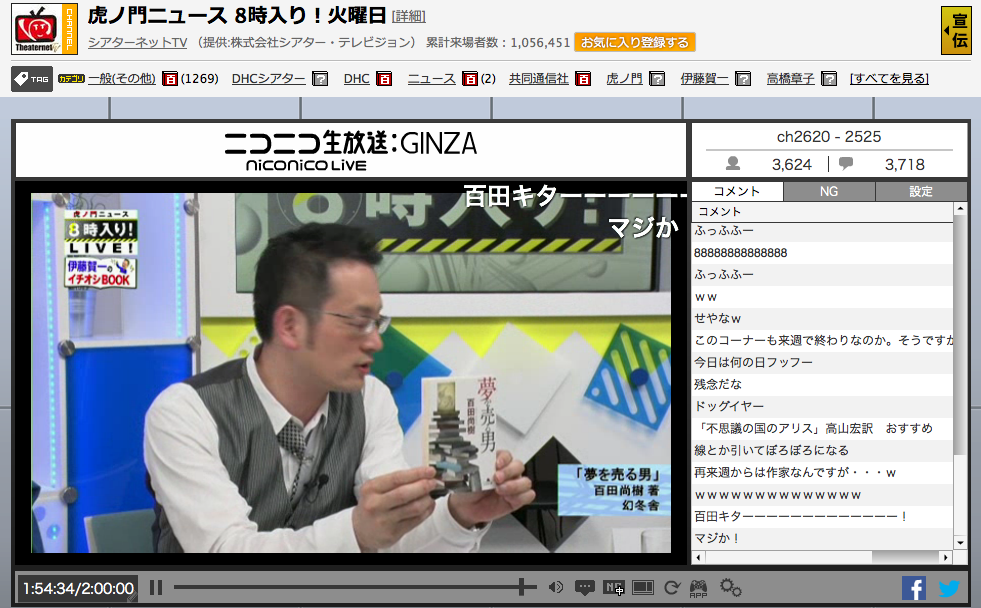Open the 虎ノ門 tag link
The width and height of the screenshot is (981, 608).
[624, 79]
